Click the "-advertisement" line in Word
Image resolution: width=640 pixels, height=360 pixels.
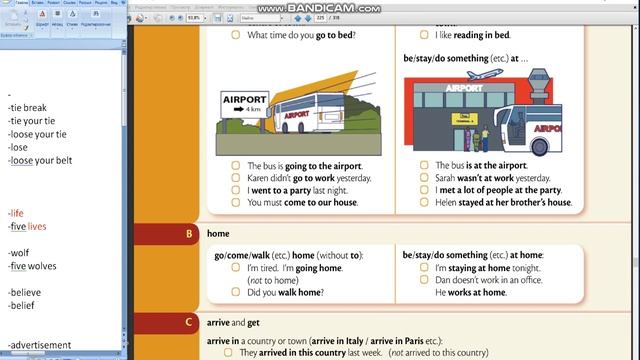click(40, 345)
